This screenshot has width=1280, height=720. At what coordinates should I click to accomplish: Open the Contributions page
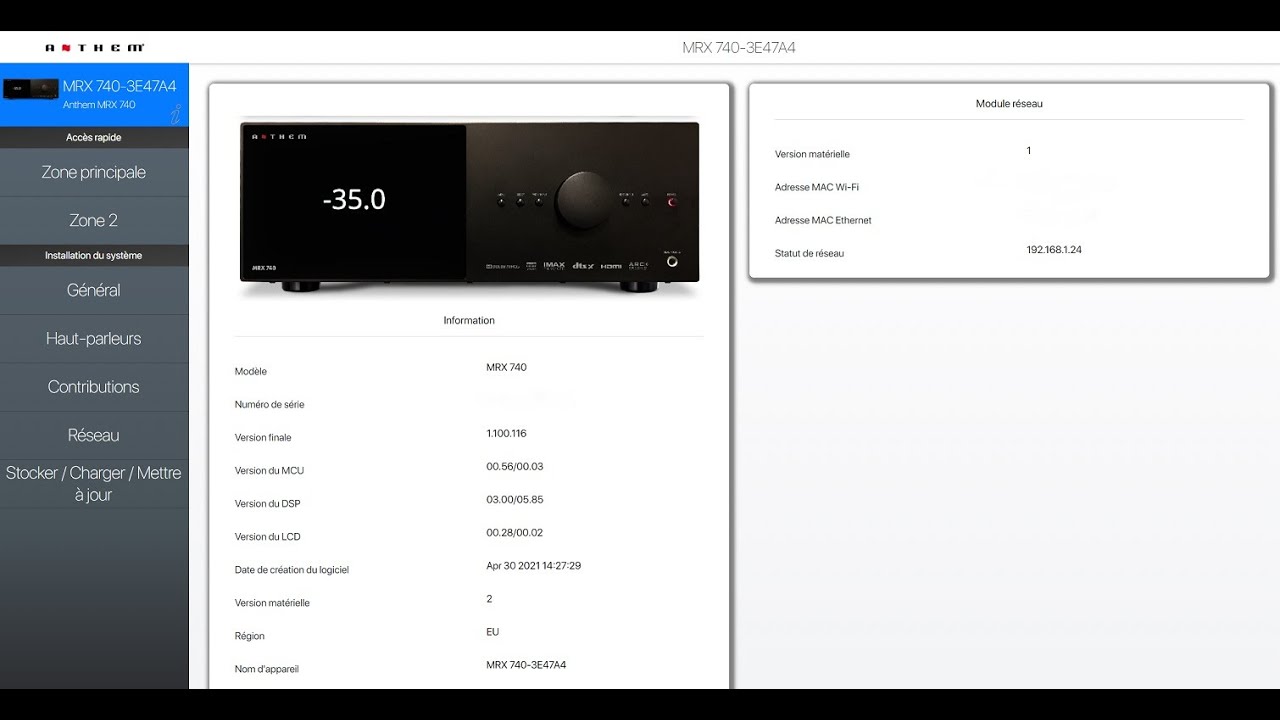(x=94, y=386)
